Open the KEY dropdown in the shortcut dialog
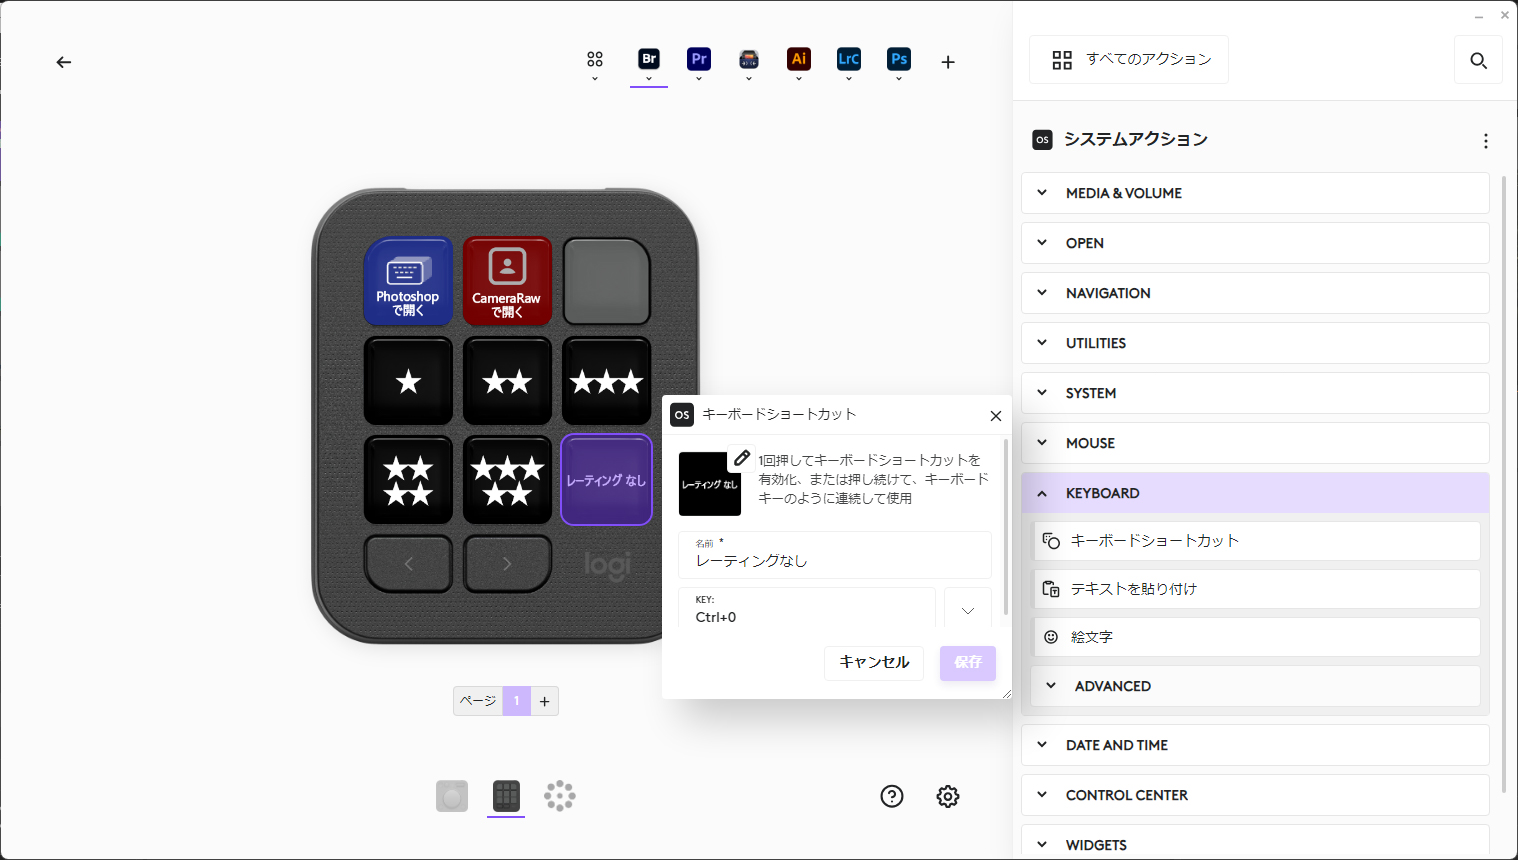 pyautogui.click(x=967, y=608)
